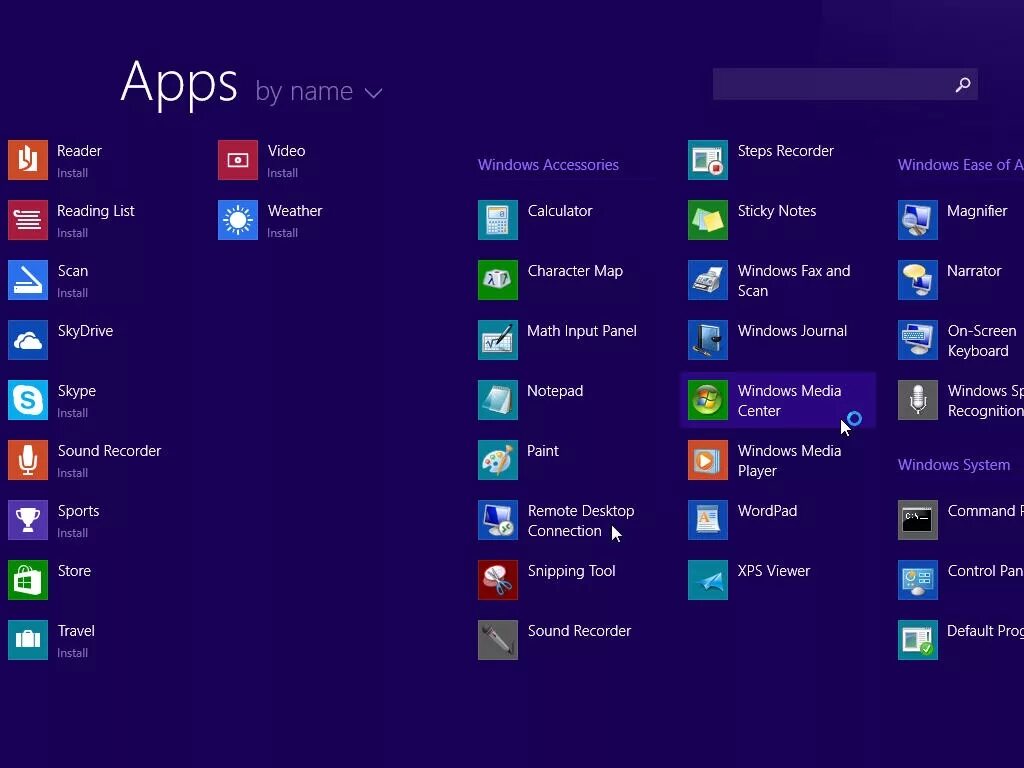Expand the sort options chevron next to Apps
The width and height of the screenshot is (1024, 768).
tap(374, 92)
